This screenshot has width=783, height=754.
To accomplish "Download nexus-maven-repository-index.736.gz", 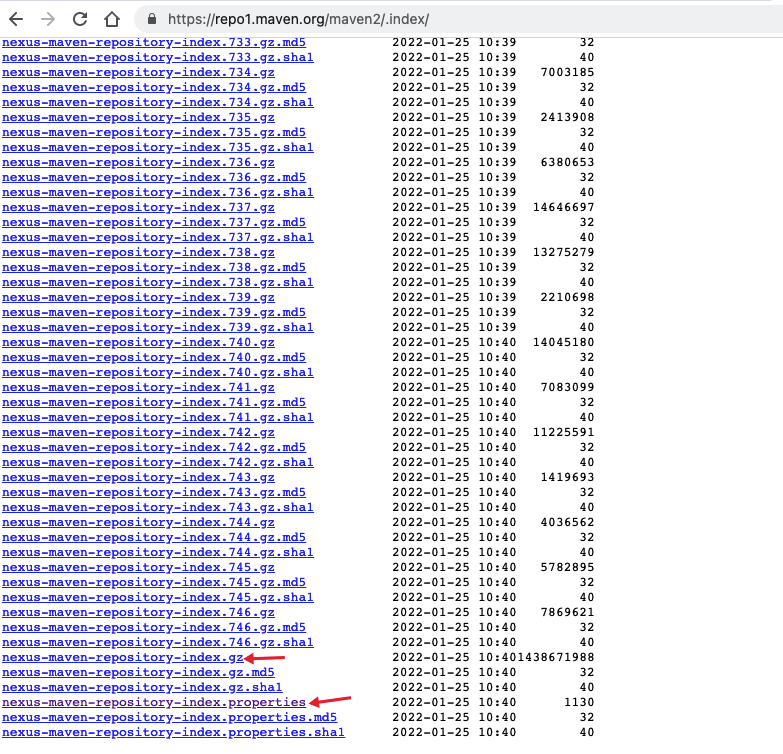I will coord(138,162).
